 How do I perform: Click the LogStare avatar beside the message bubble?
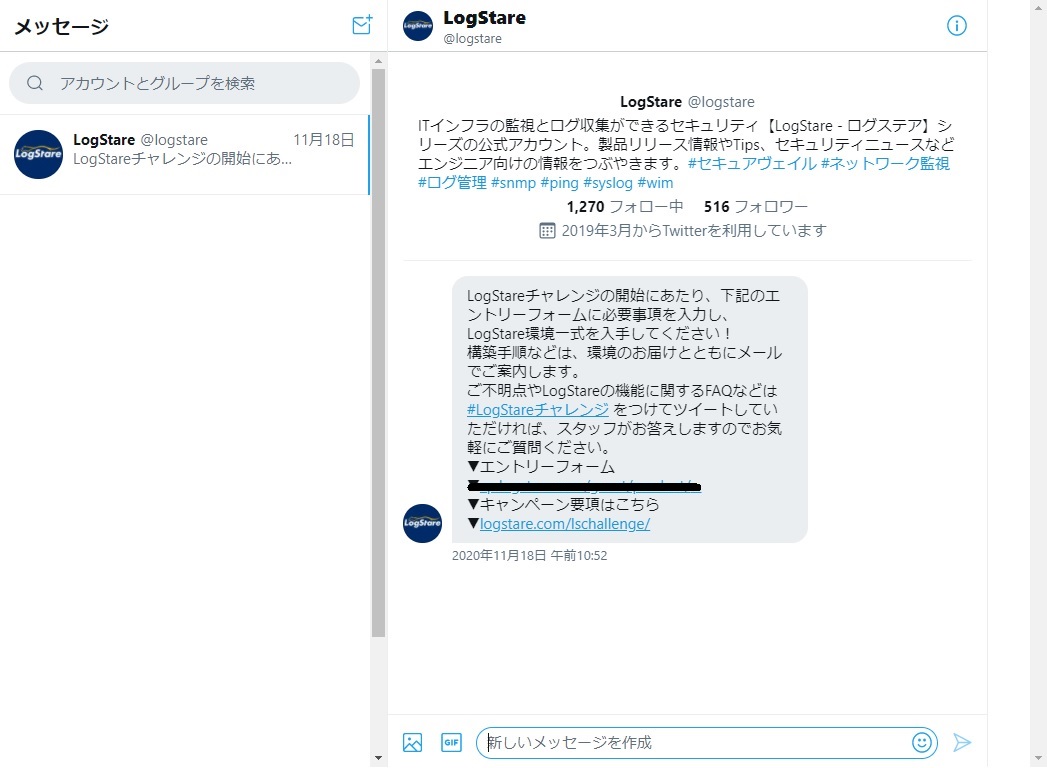point(422,523)
